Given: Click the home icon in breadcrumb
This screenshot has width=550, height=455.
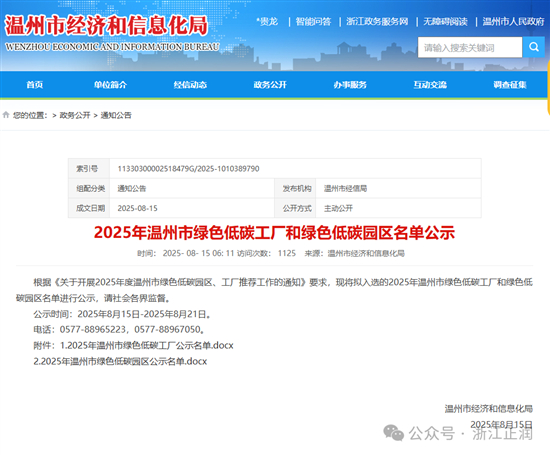Looking at the screenshot, I should [x=6, y=115].
